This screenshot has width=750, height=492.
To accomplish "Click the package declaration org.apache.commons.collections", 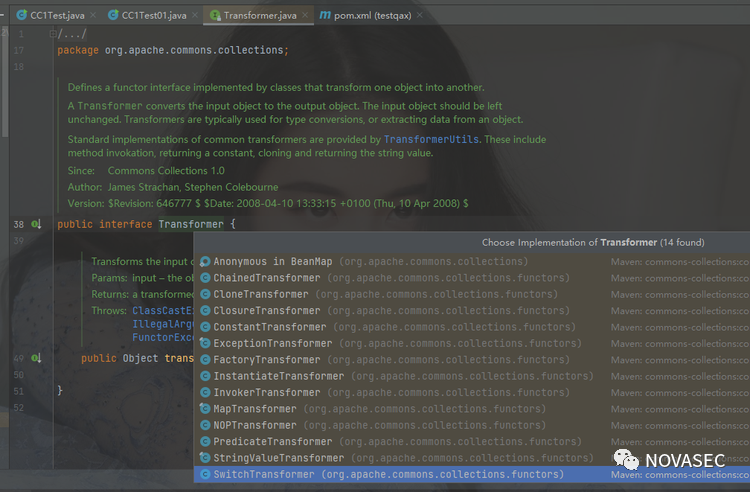I will 194,50.
